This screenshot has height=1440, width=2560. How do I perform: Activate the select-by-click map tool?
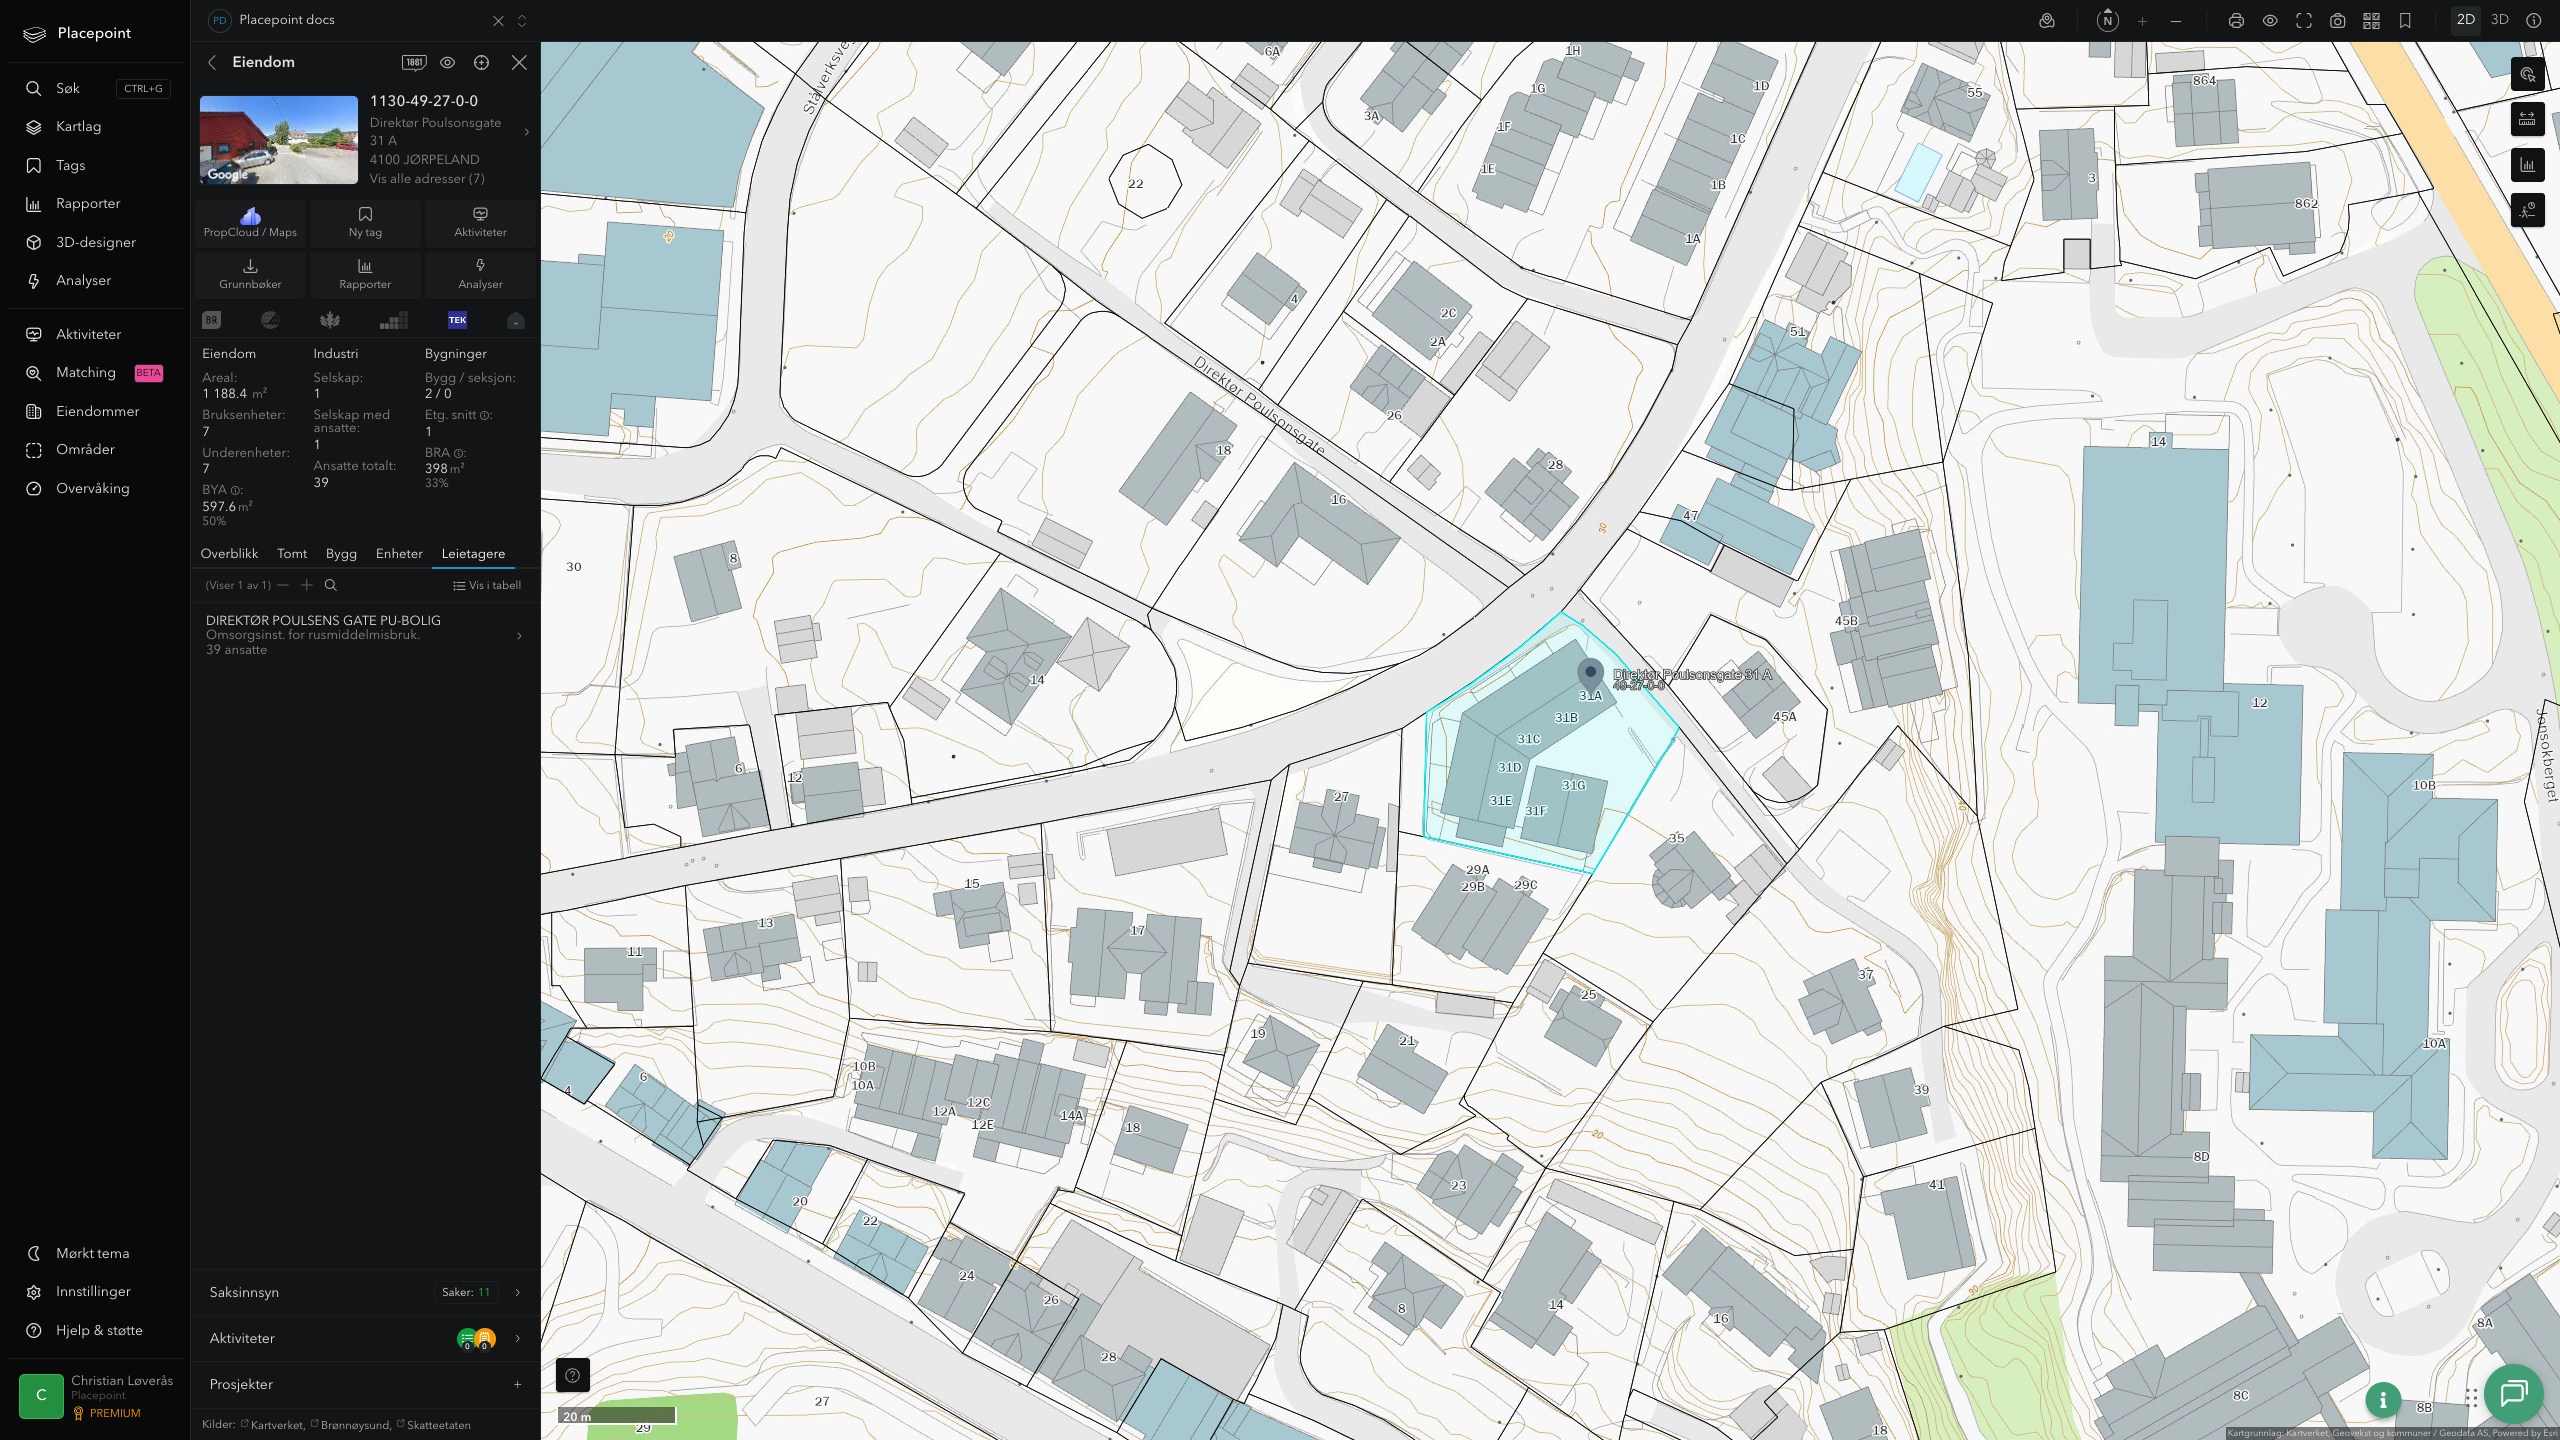[x=2528, y=74]
